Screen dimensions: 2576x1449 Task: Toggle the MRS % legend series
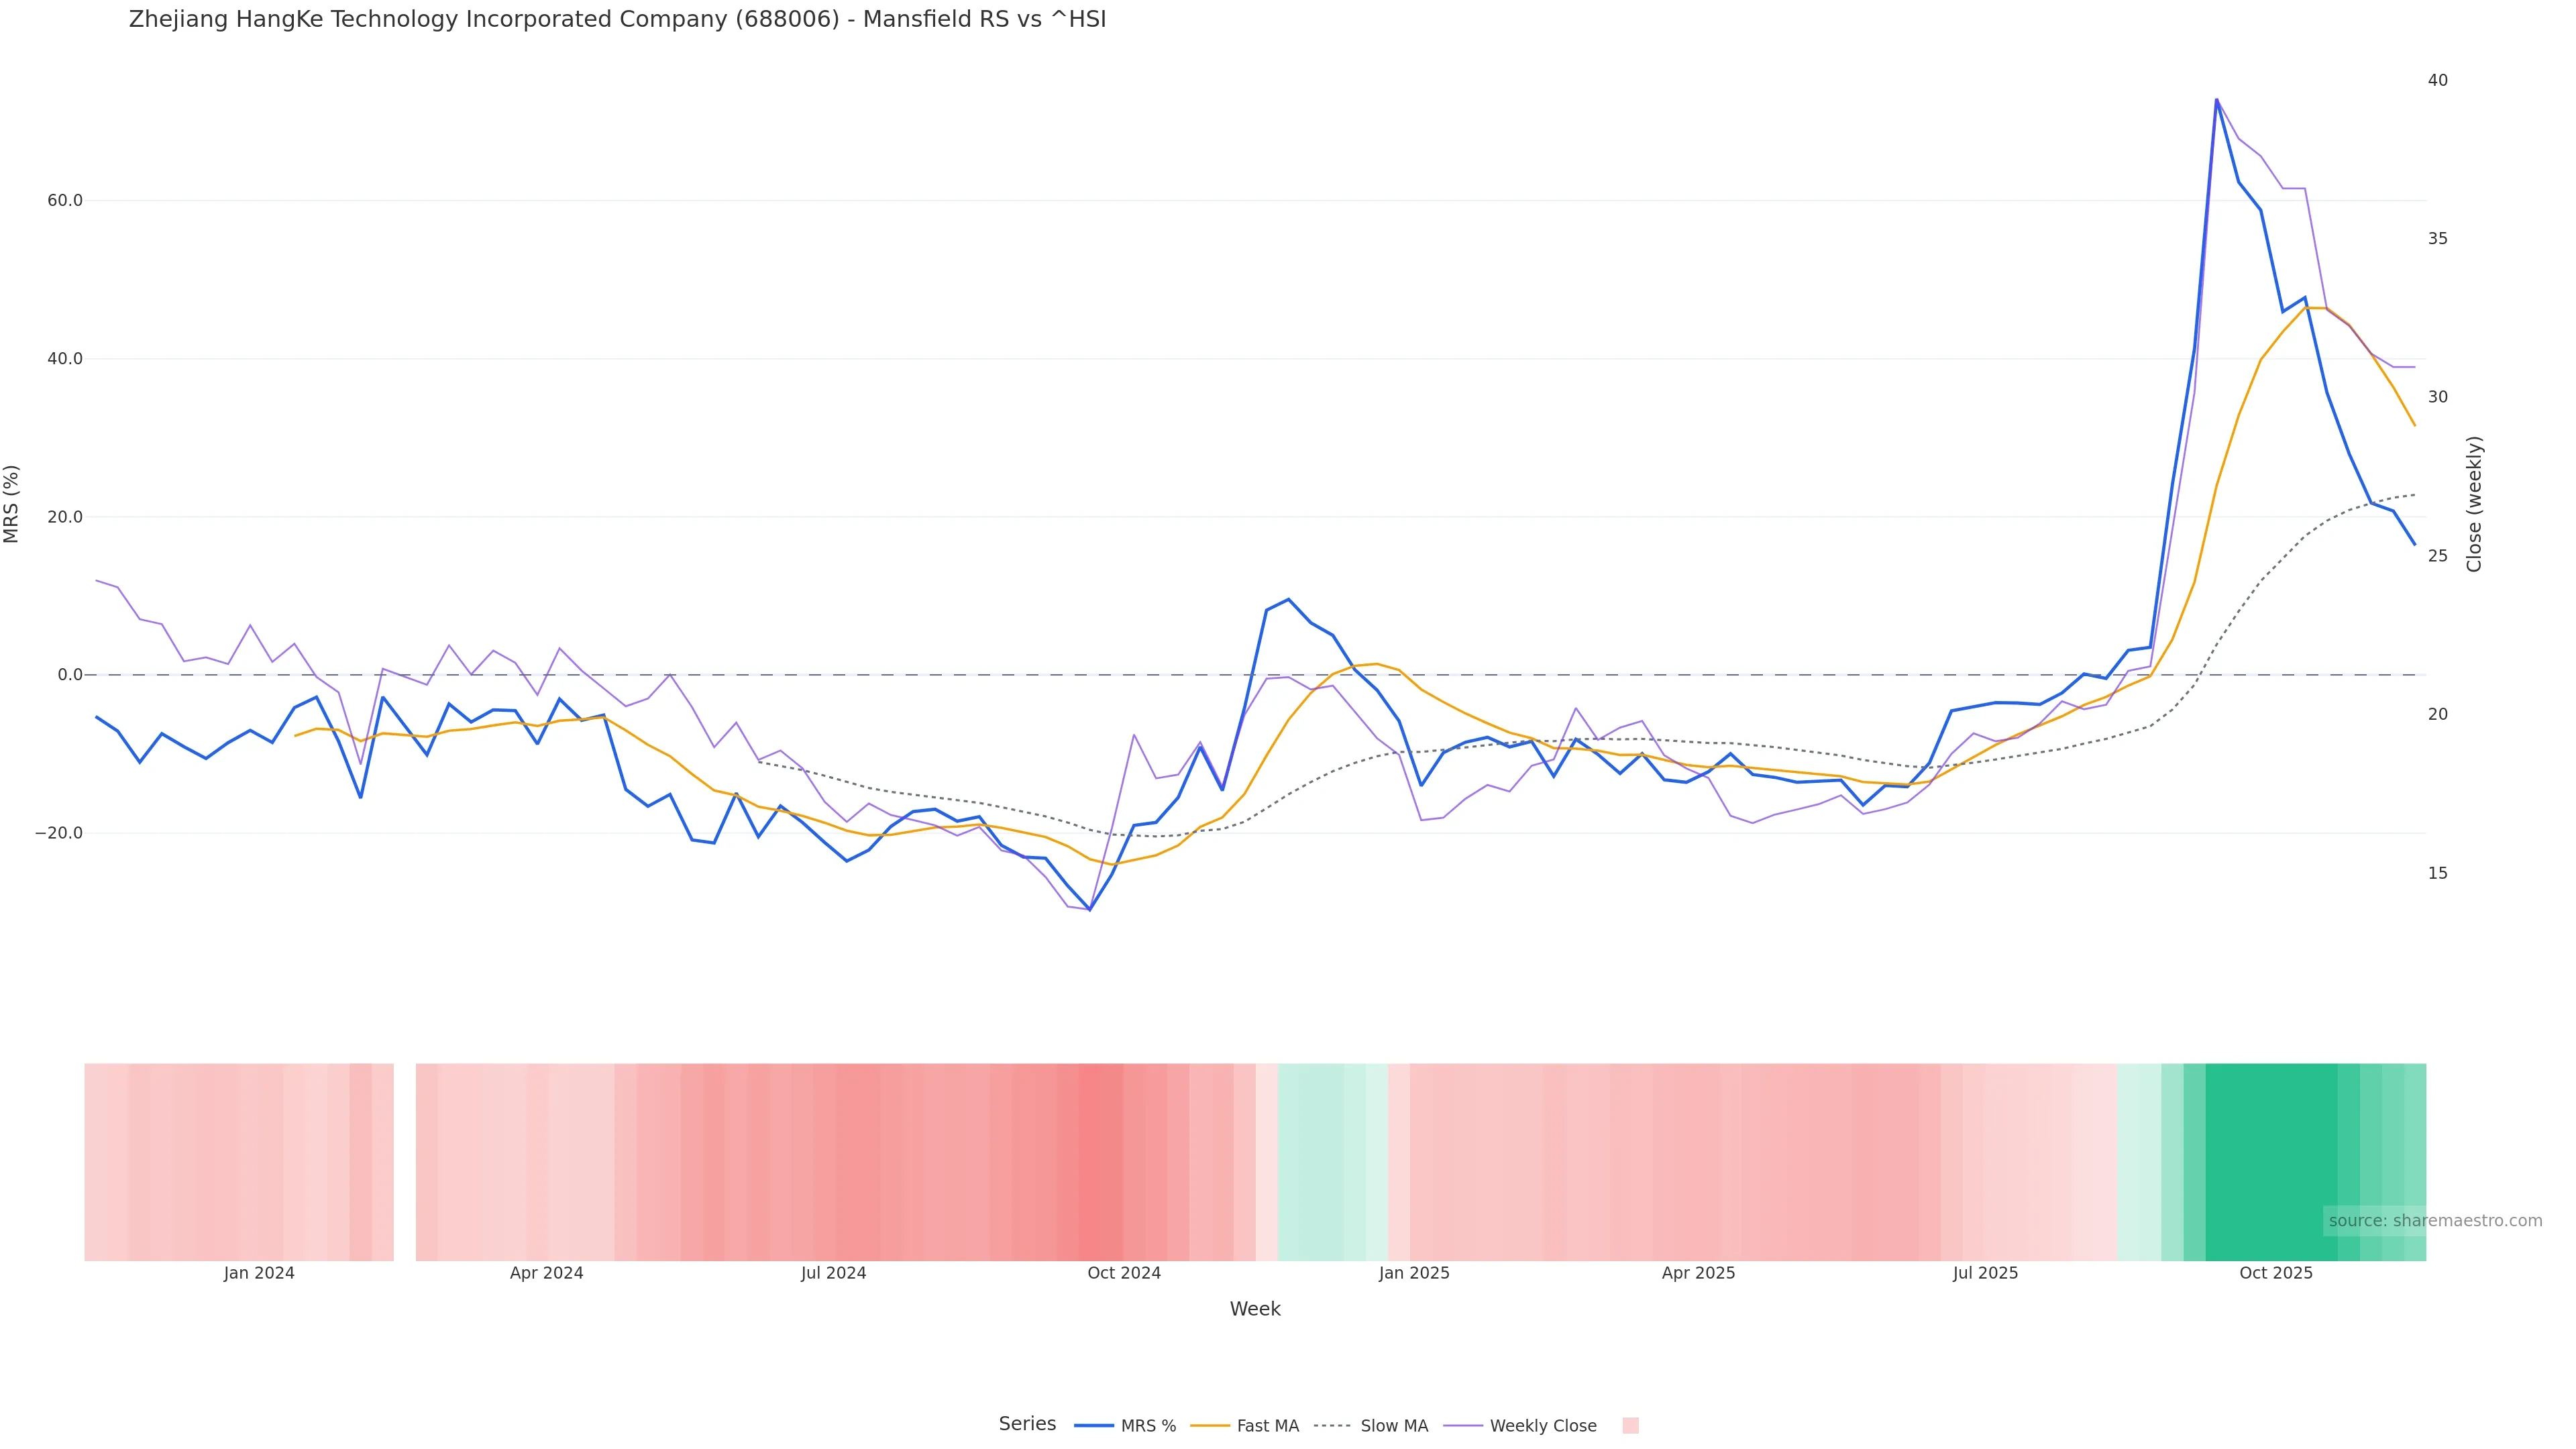click(x=1147, y=1426)
